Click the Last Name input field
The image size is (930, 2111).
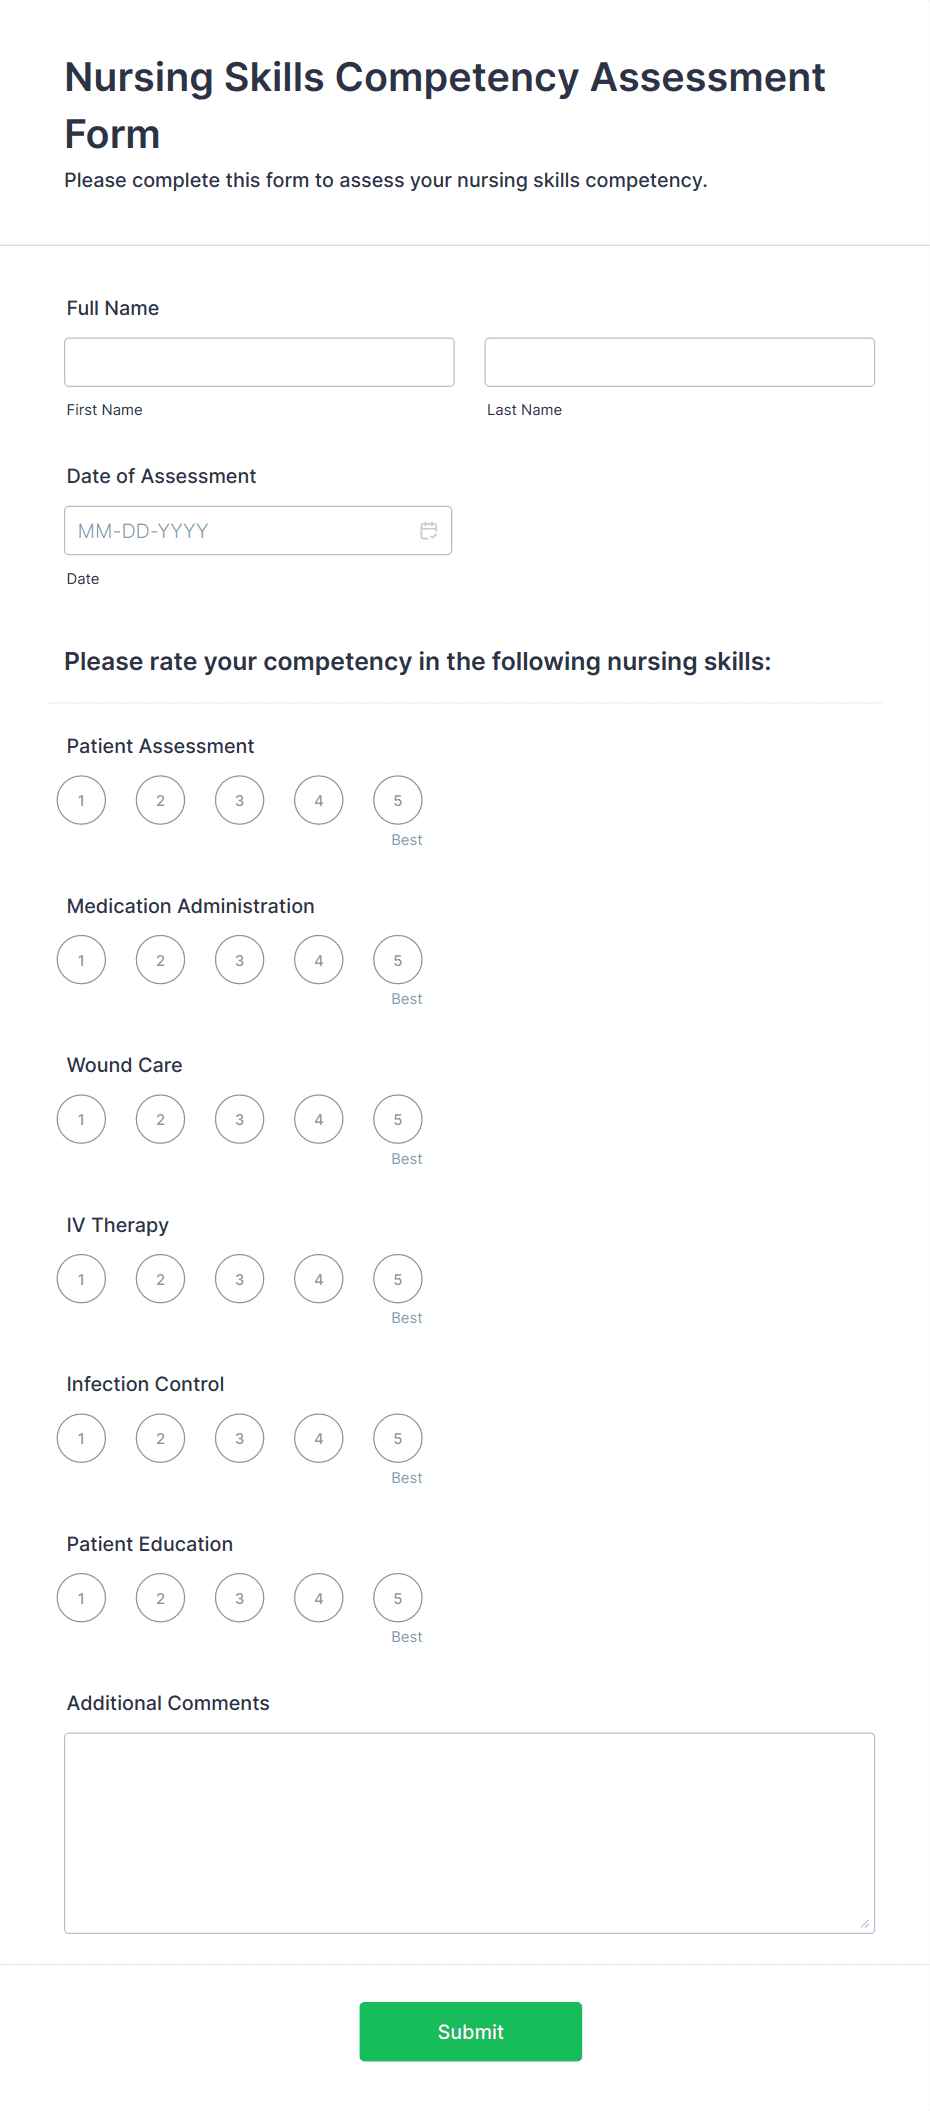[679, 361]
